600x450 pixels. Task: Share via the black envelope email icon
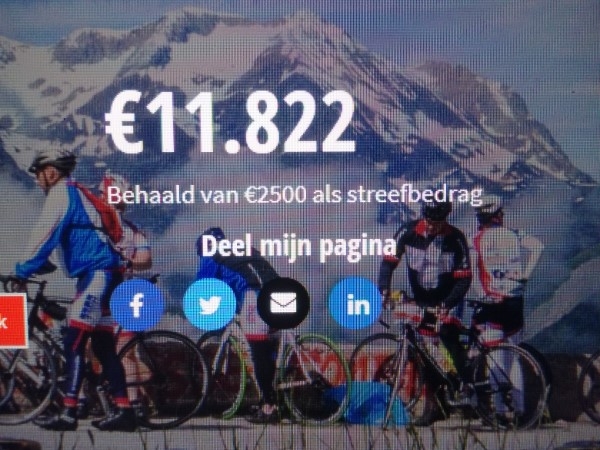(x=283, y=303)
